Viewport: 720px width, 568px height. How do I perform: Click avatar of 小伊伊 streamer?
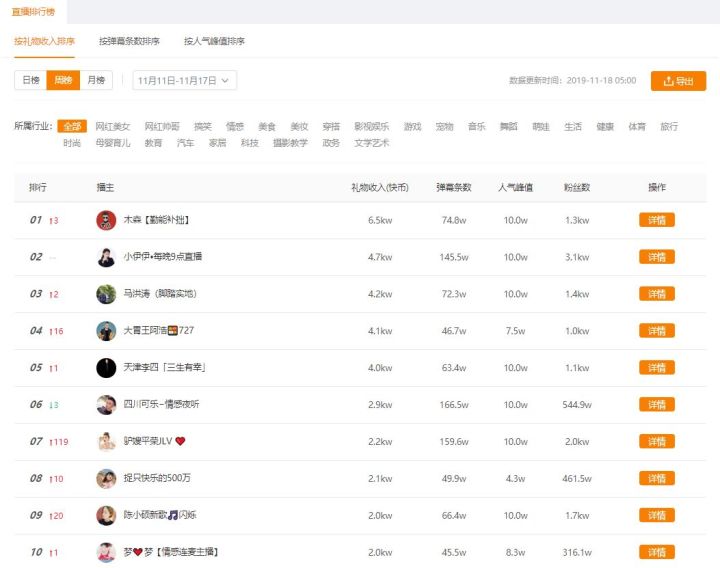pos(106,257)
